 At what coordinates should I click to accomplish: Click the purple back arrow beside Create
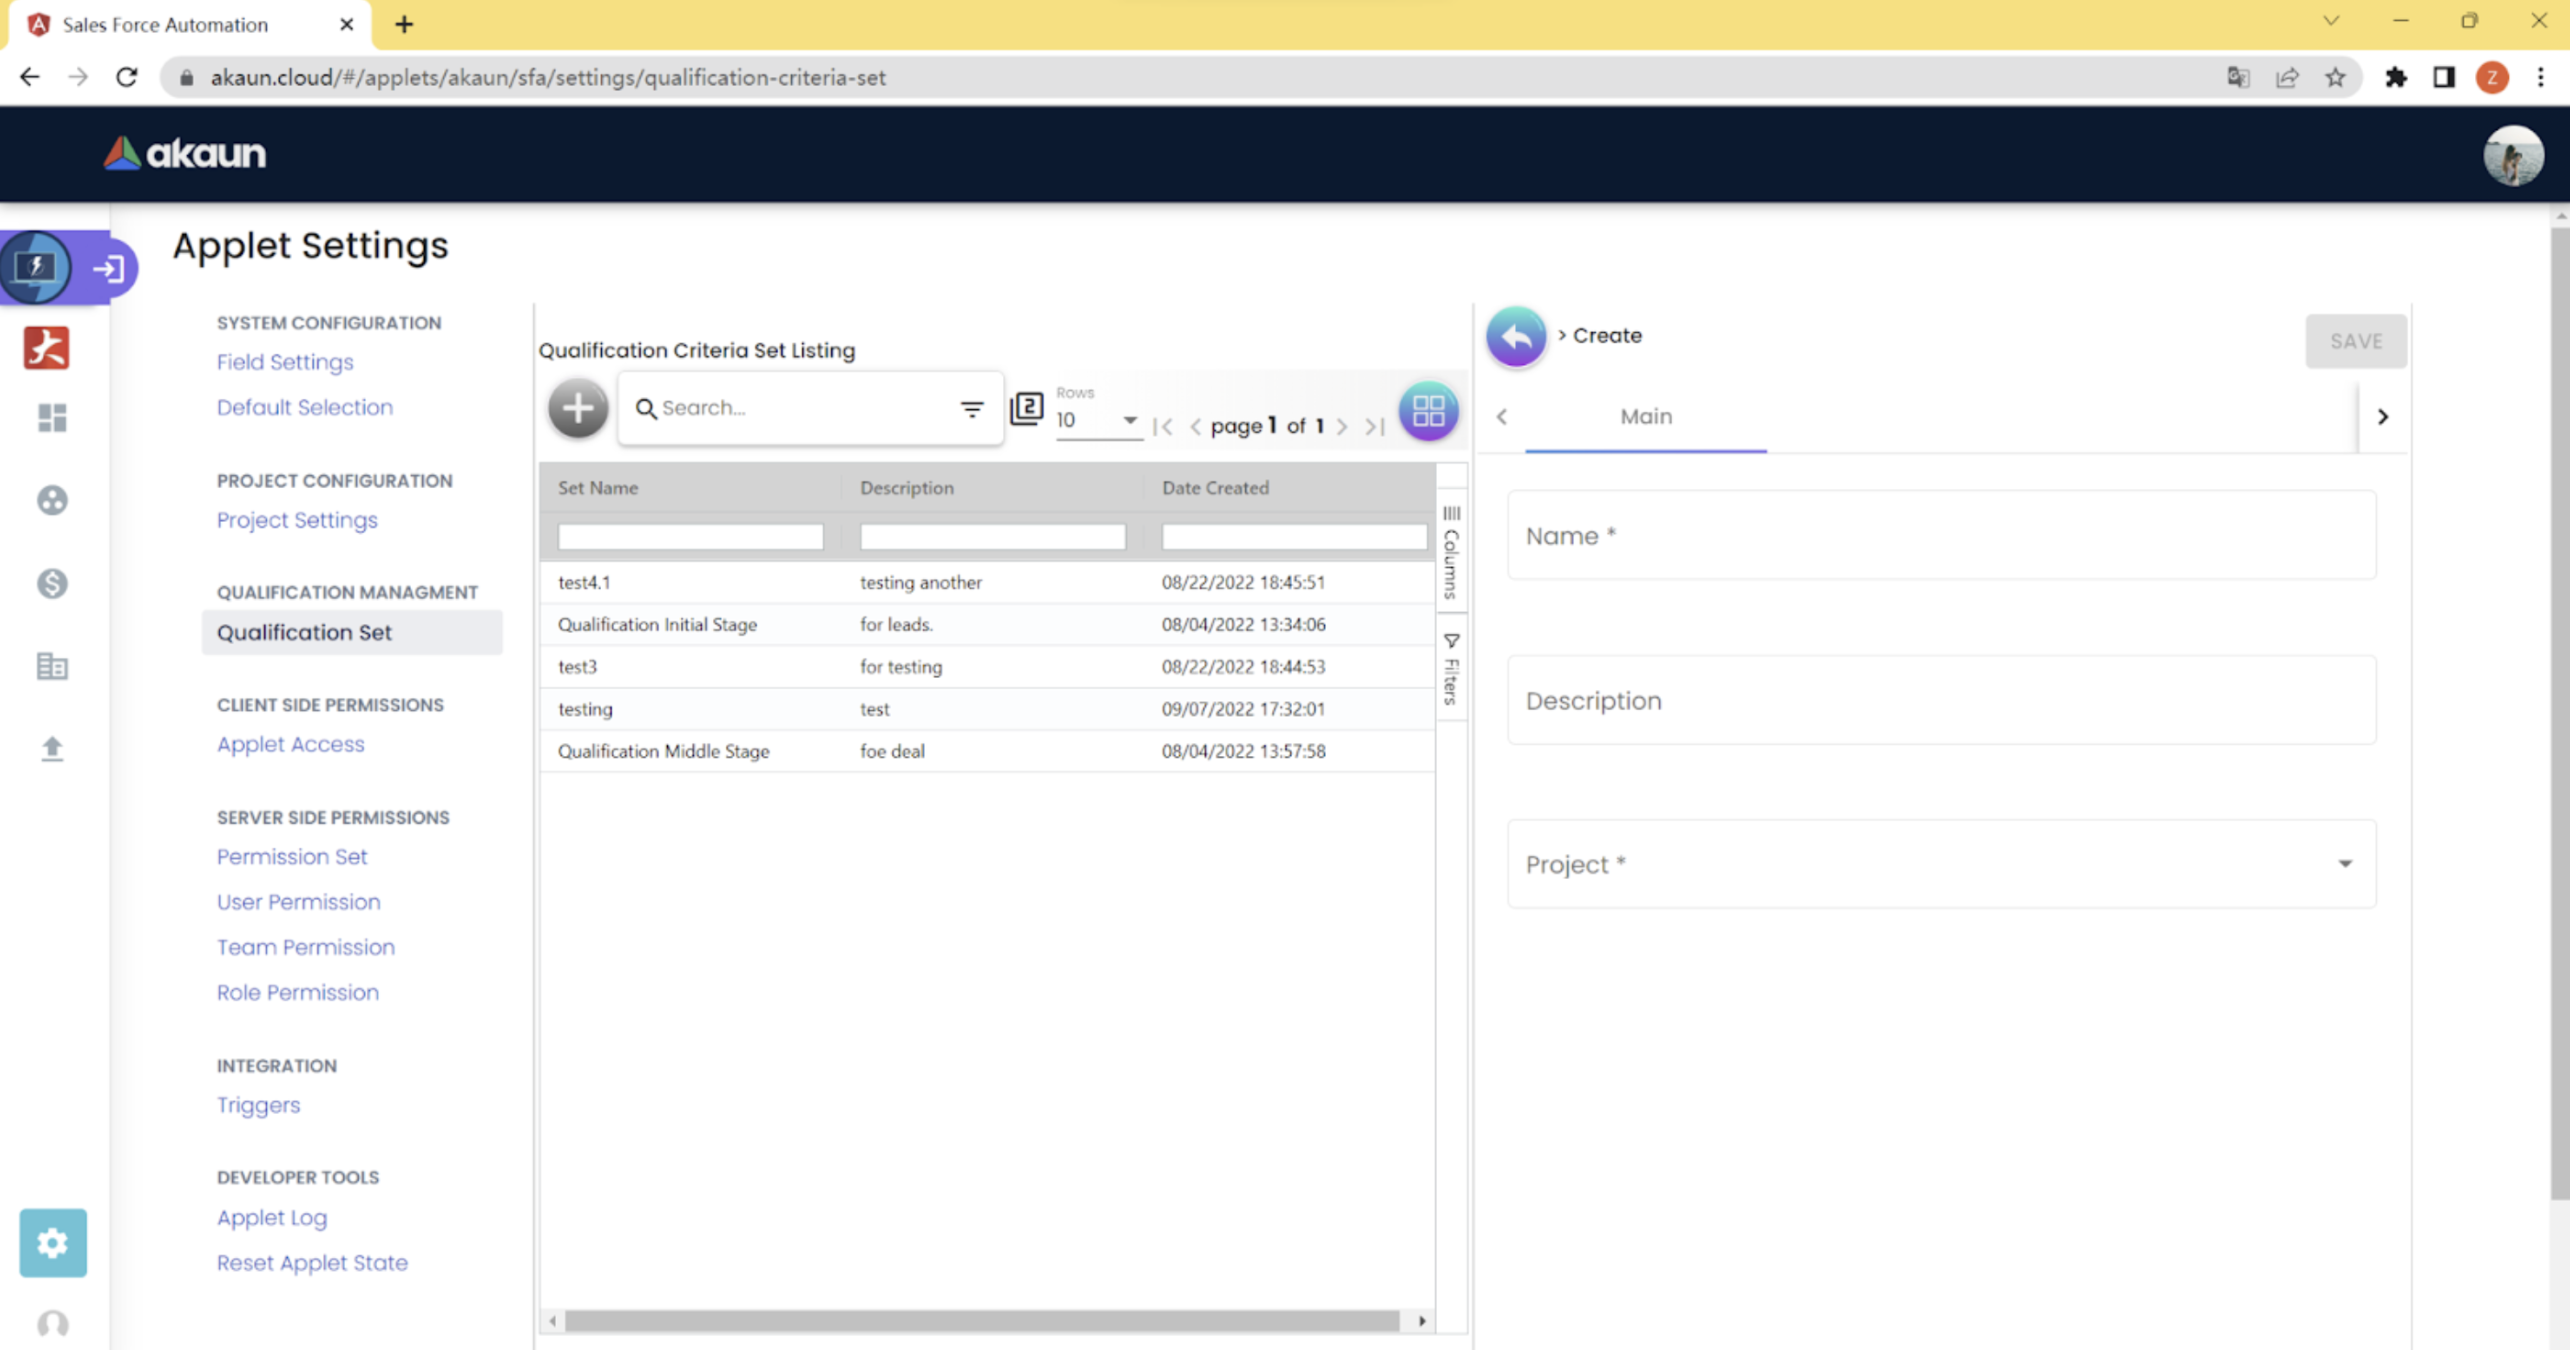click(x=1515, y=337)
